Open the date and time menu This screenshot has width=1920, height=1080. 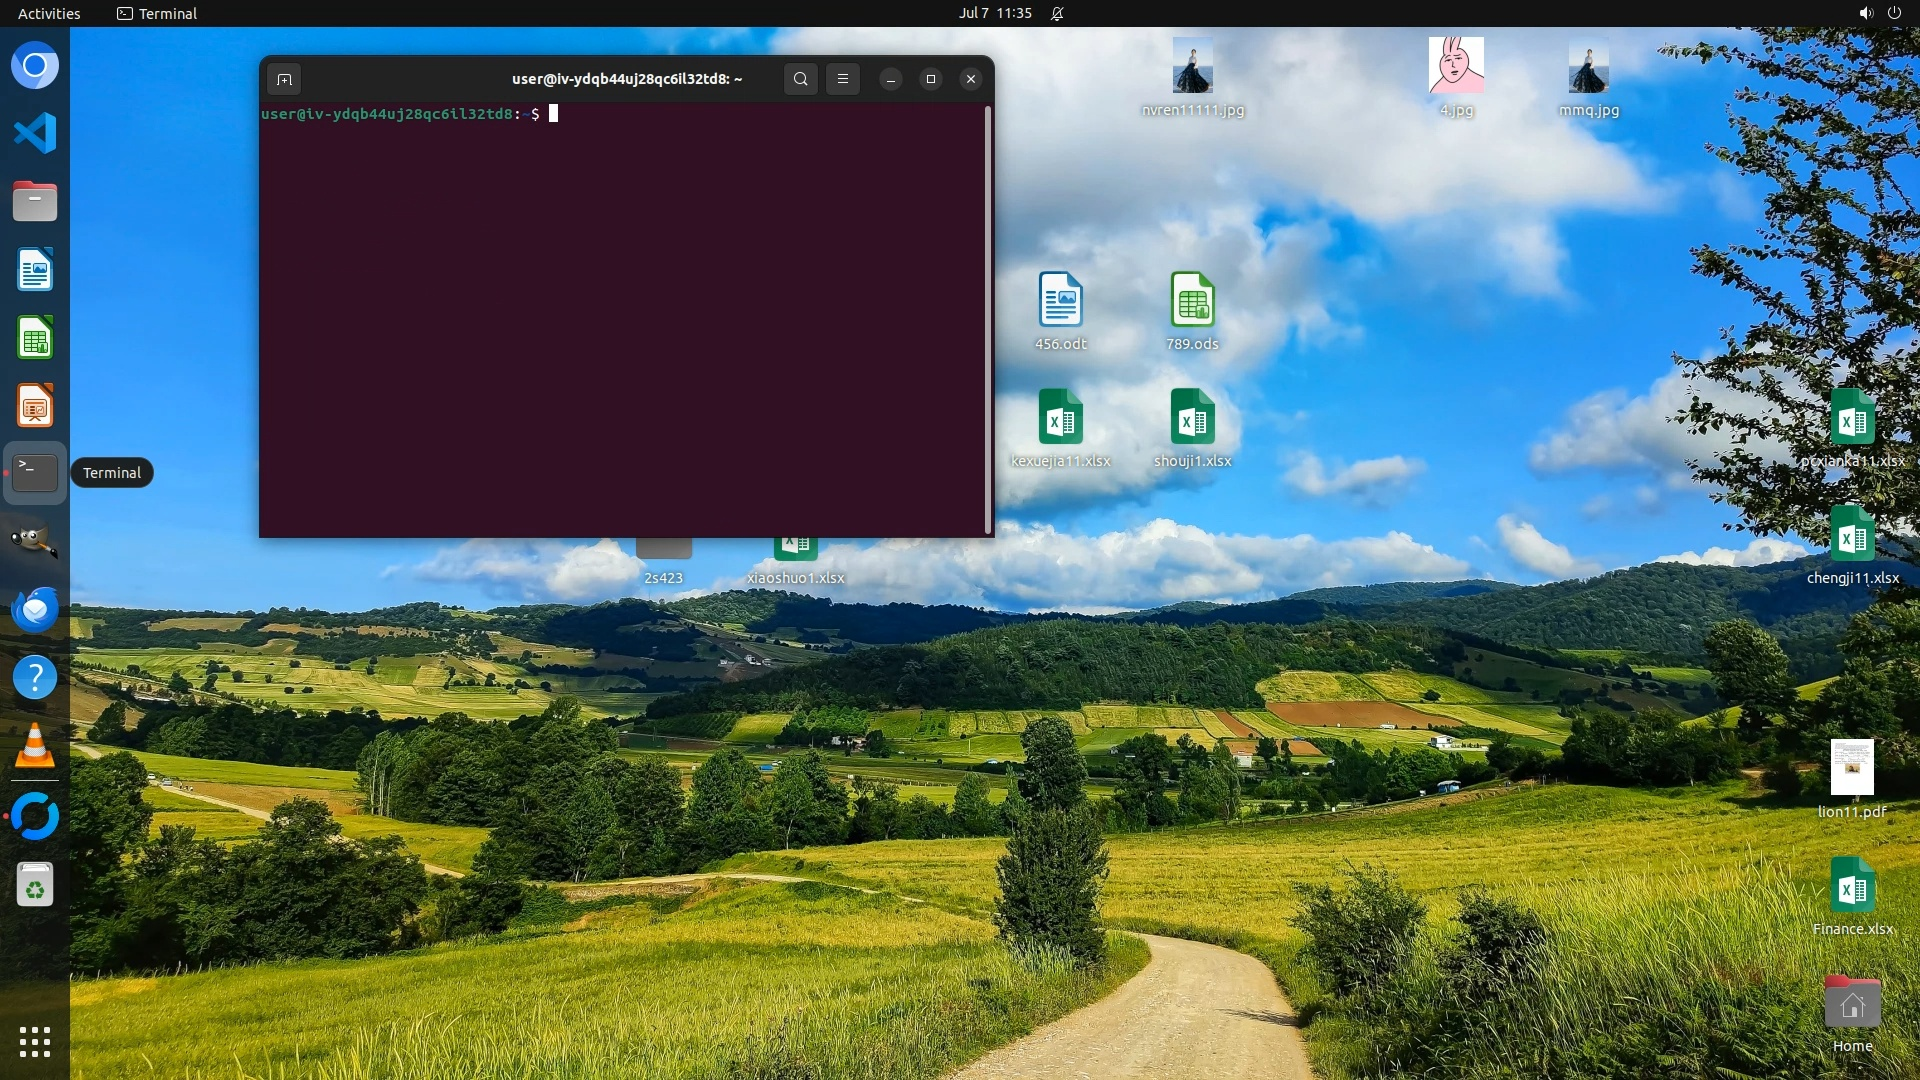point(994,13)
